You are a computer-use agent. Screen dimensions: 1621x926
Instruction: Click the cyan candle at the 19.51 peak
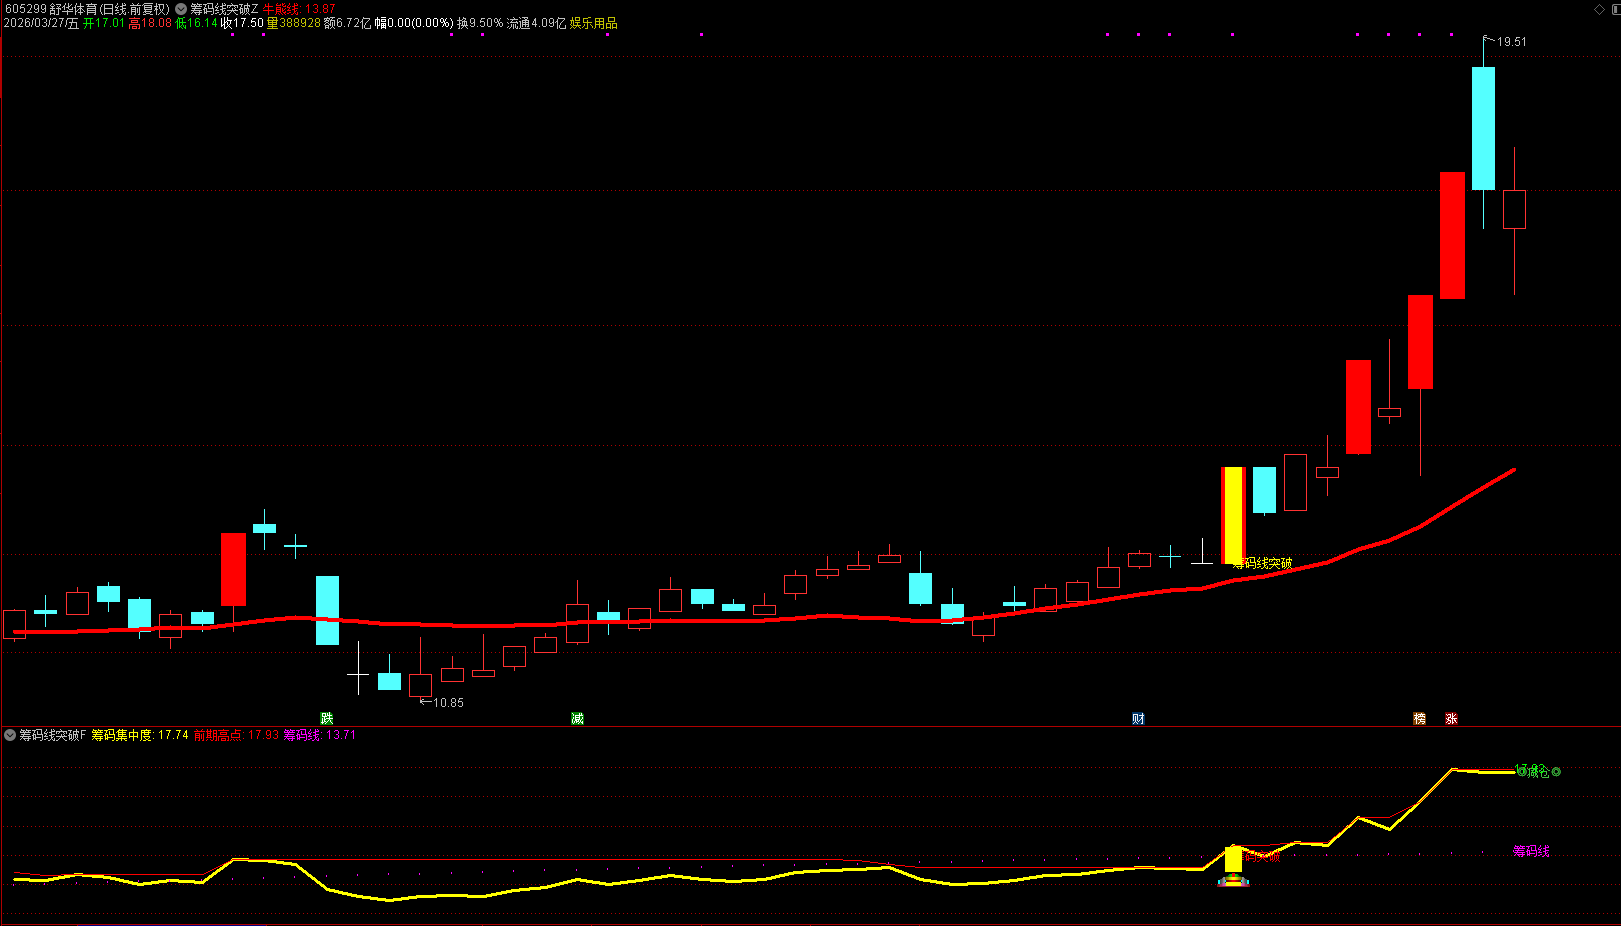point(1483,128)
